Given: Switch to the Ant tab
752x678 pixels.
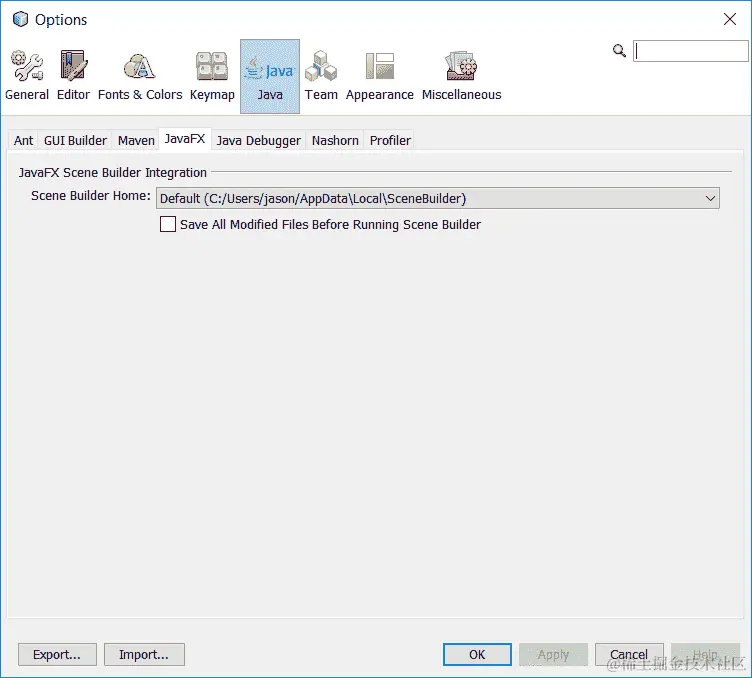Looking at the screenshot, I should [24, 140].
